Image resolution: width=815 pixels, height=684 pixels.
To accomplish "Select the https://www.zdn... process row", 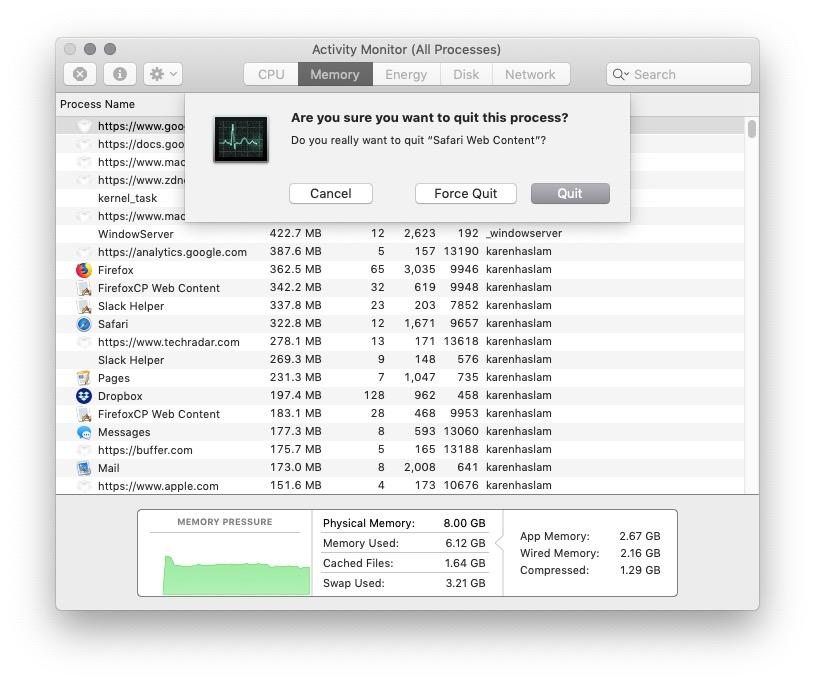I will click(x=121, y=180).
